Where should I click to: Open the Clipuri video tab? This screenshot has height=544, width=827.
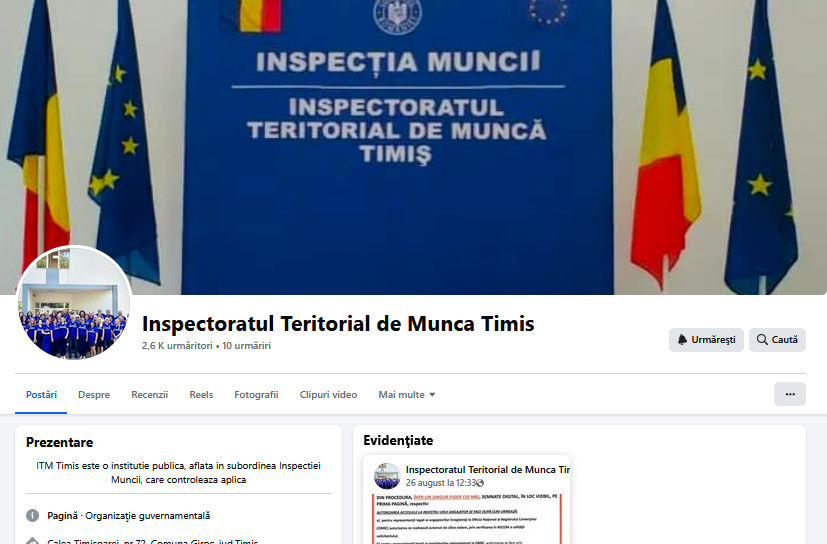coord(328,395)
